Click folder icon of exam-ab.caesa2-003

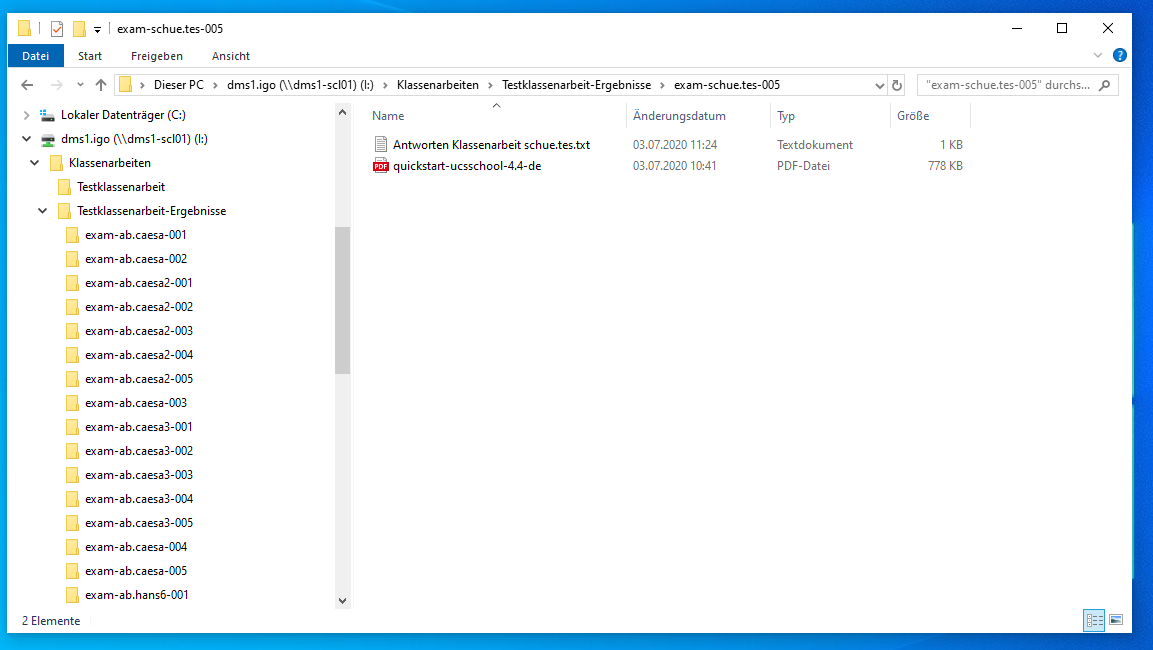click(72, 331)
